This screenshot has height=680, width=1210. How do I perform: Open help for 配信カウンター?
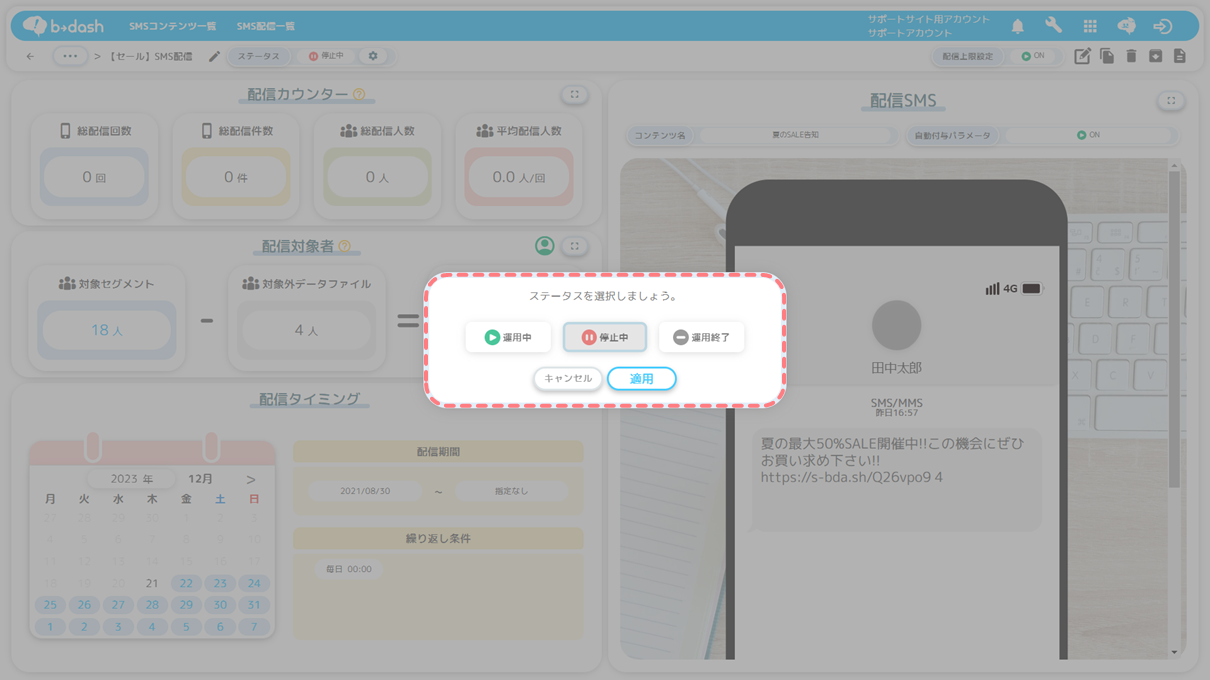[359, 94]
